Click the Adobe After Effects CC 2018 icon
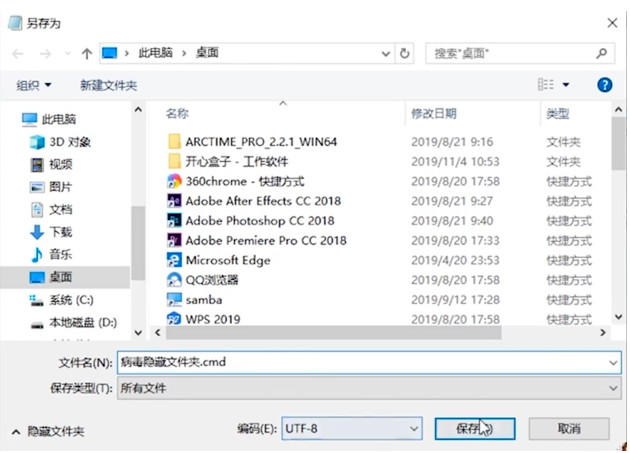The image size is (630, 453). click(174, 201)
